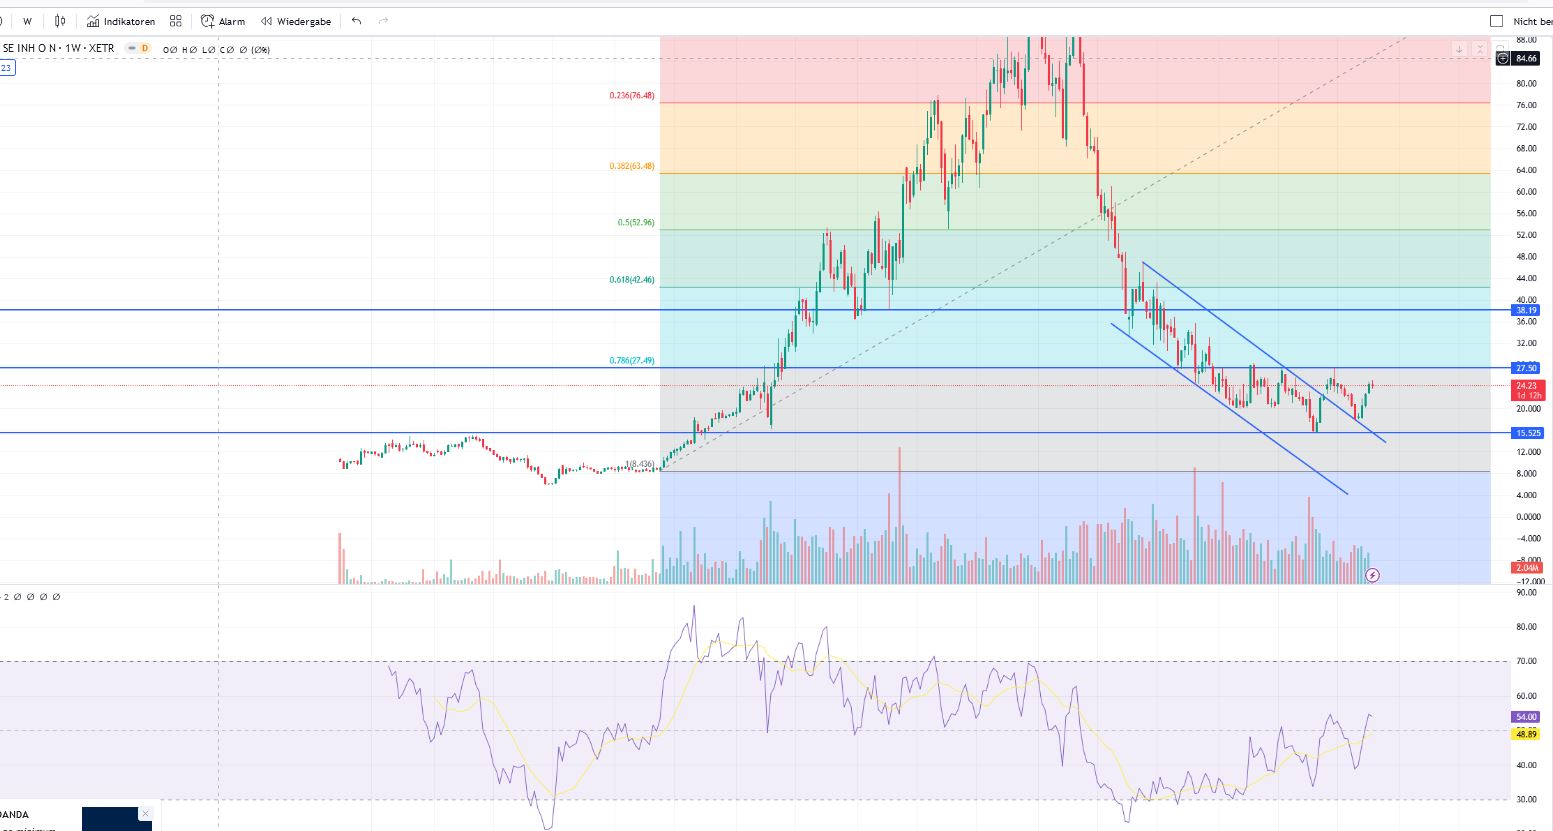
Task: Select the 0.5(52.96) Fibonacci level label
Action: [x=636, y=222]
